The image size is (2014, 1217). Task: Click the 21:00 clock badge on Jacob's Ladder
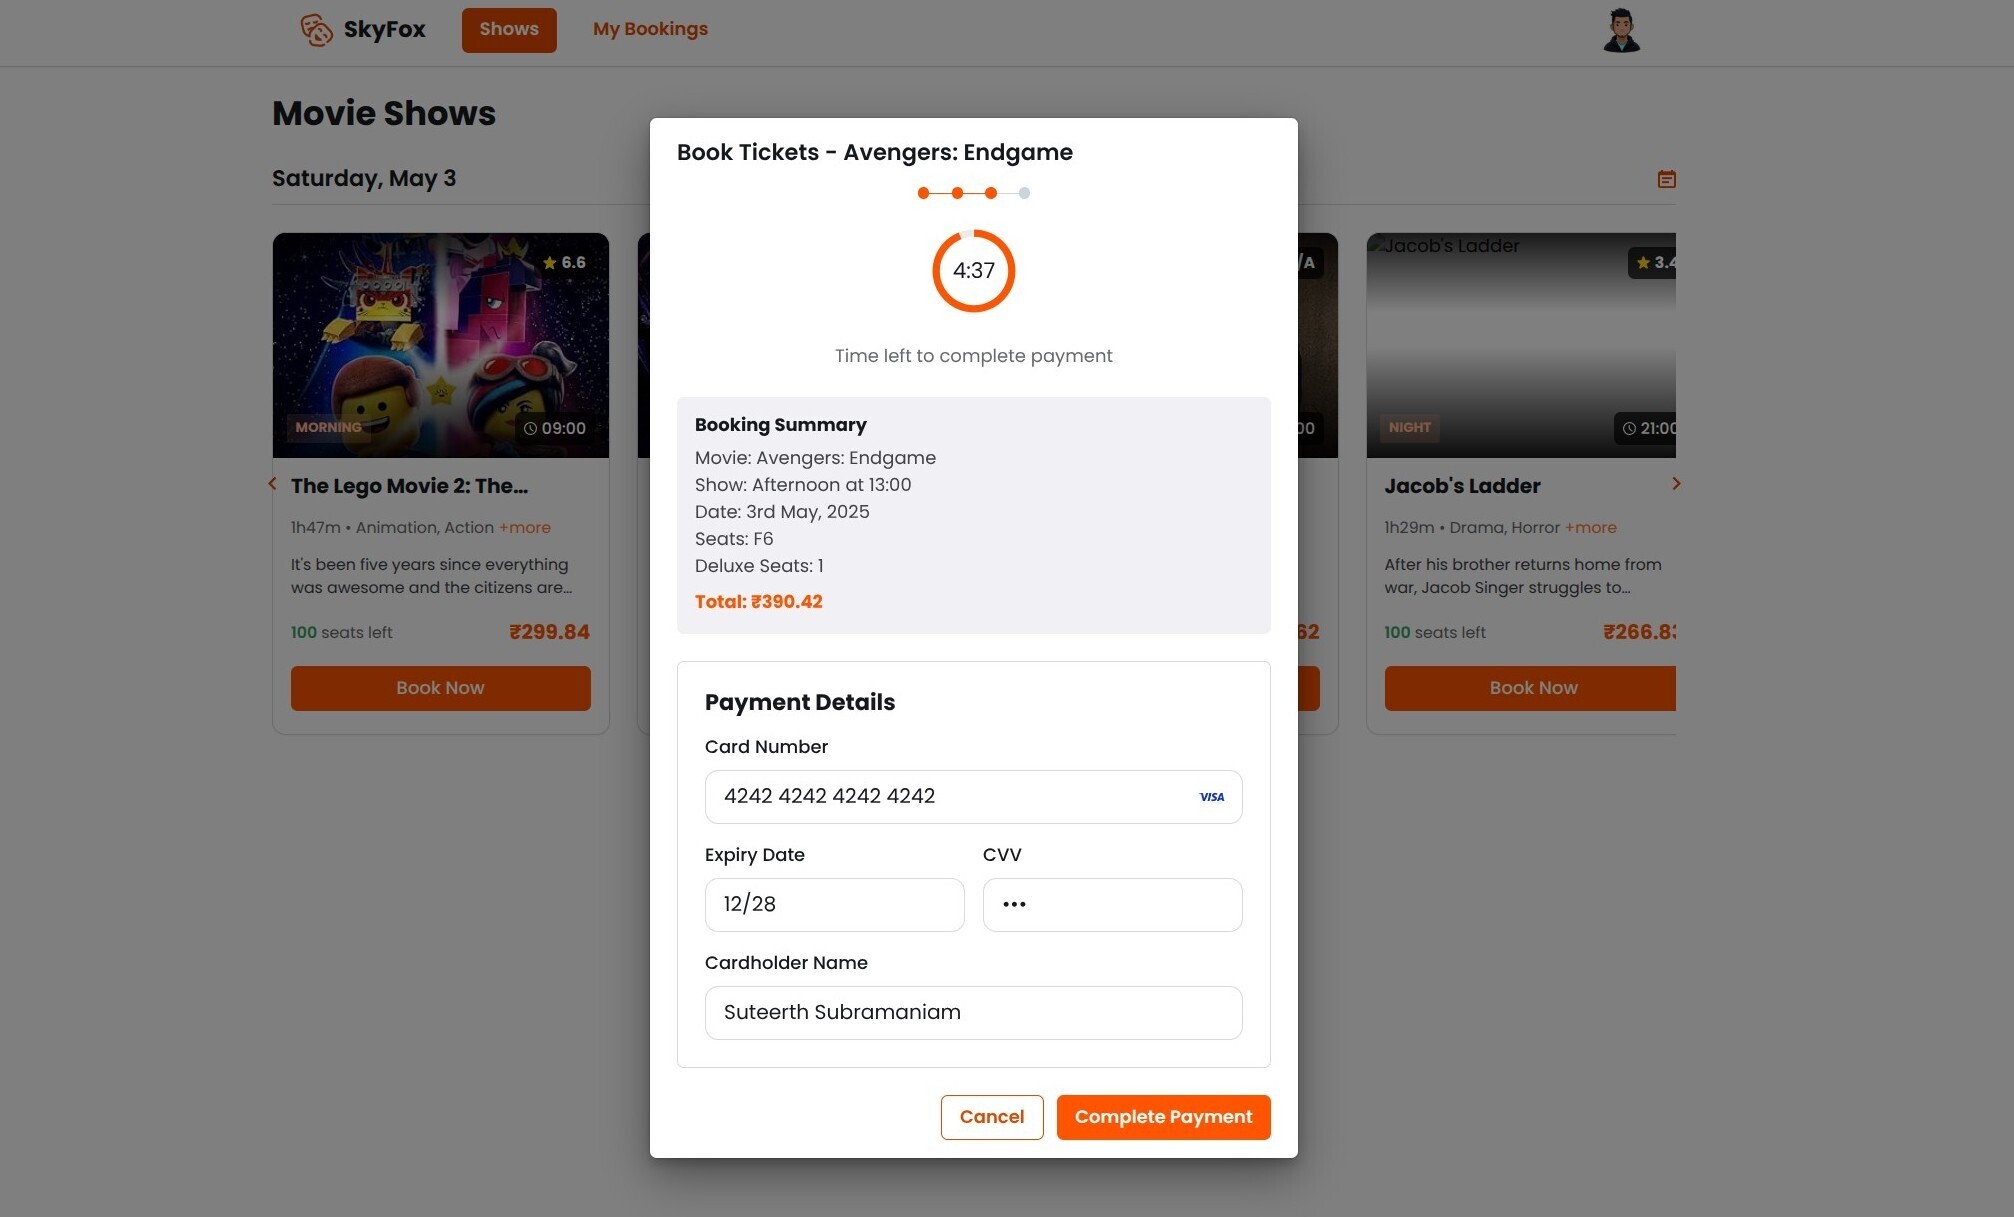tap(1647, 428)
